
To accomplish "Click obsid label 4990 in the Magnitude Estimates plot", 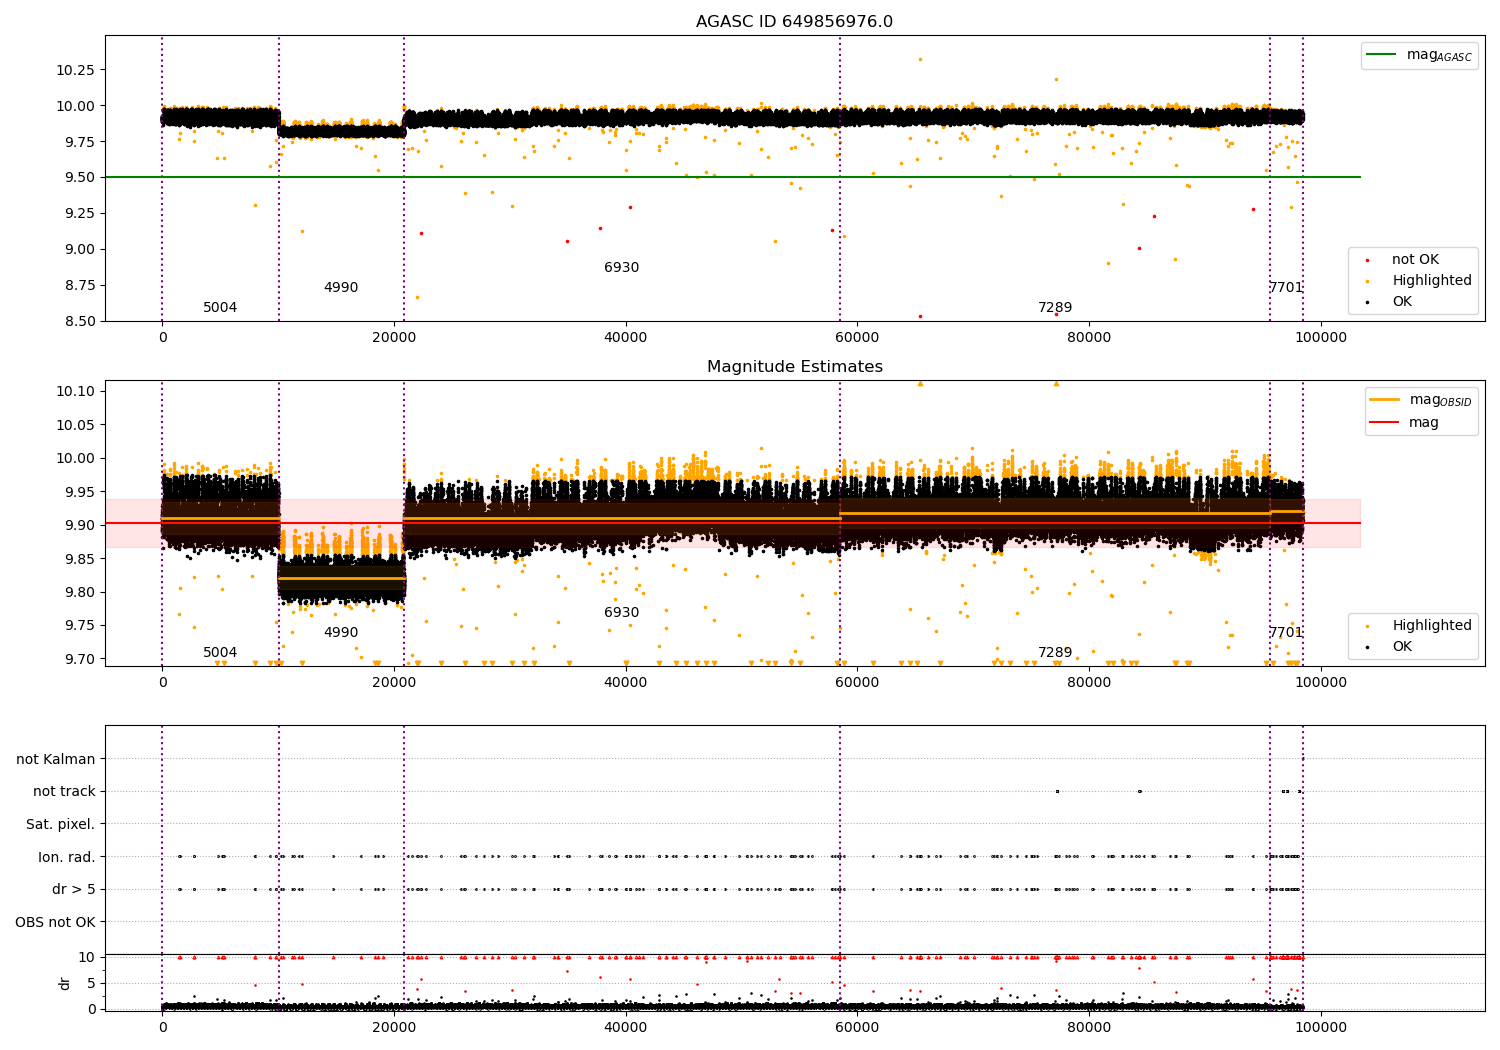I will click(x=341, y=633).
